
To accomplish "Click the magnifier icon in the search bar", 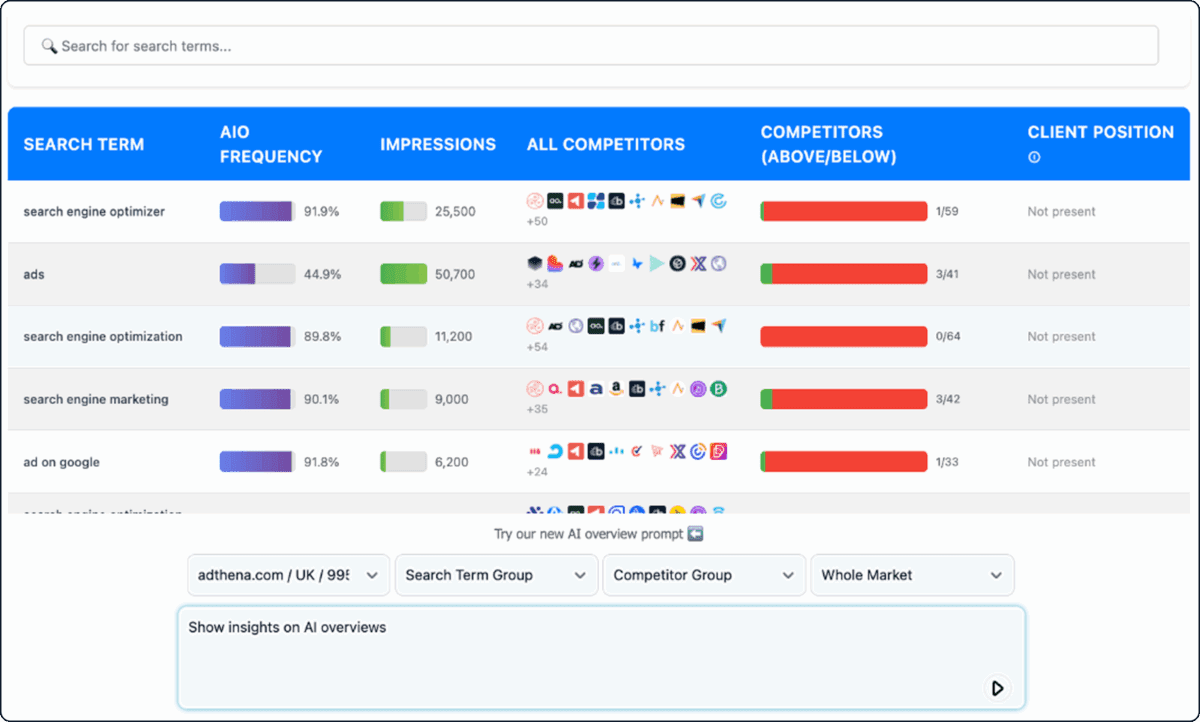I will (x=48, y=45).
